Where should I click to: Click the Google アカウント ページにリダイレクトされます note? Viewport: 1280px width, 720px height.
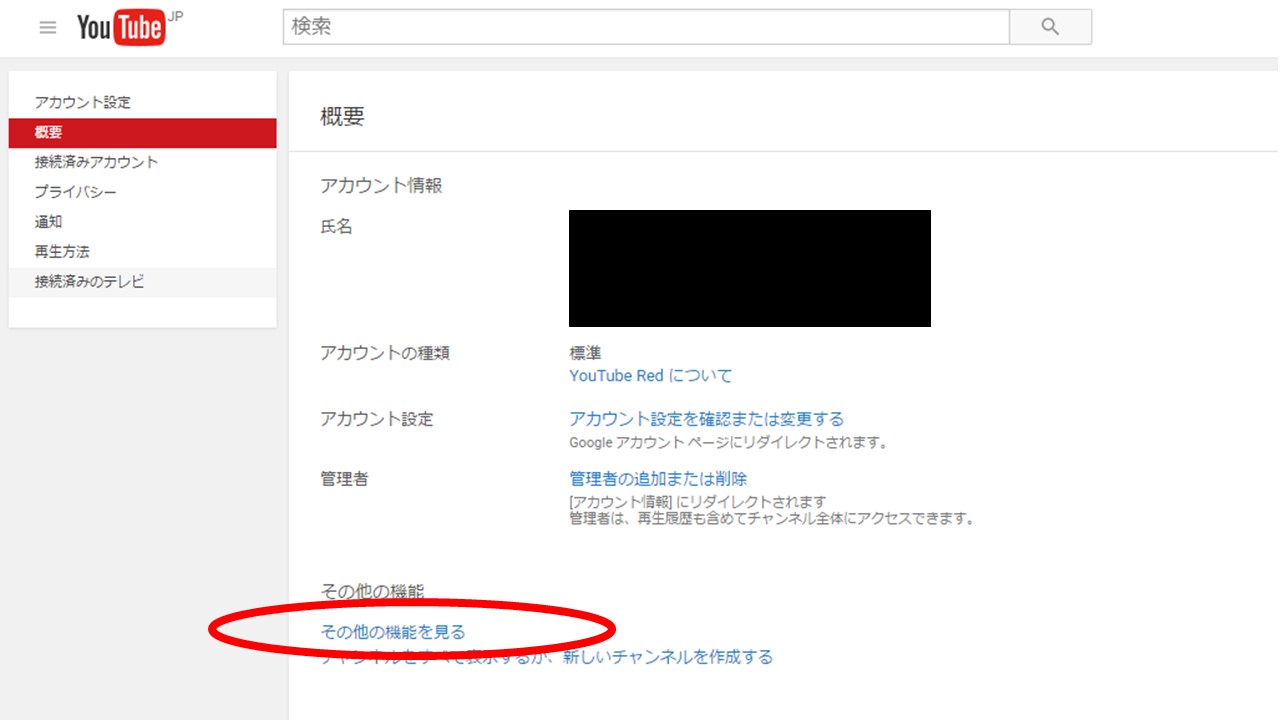coord(729,442)
